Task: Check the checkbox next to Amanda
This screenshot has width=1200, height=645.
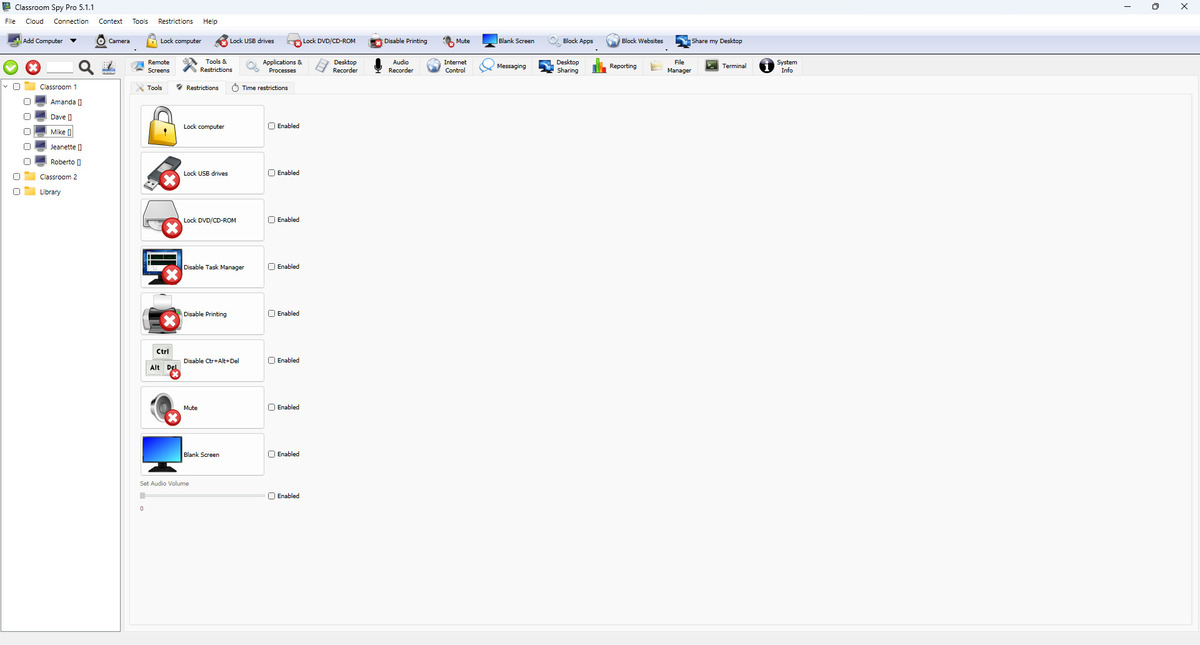Action: point(27,101)
